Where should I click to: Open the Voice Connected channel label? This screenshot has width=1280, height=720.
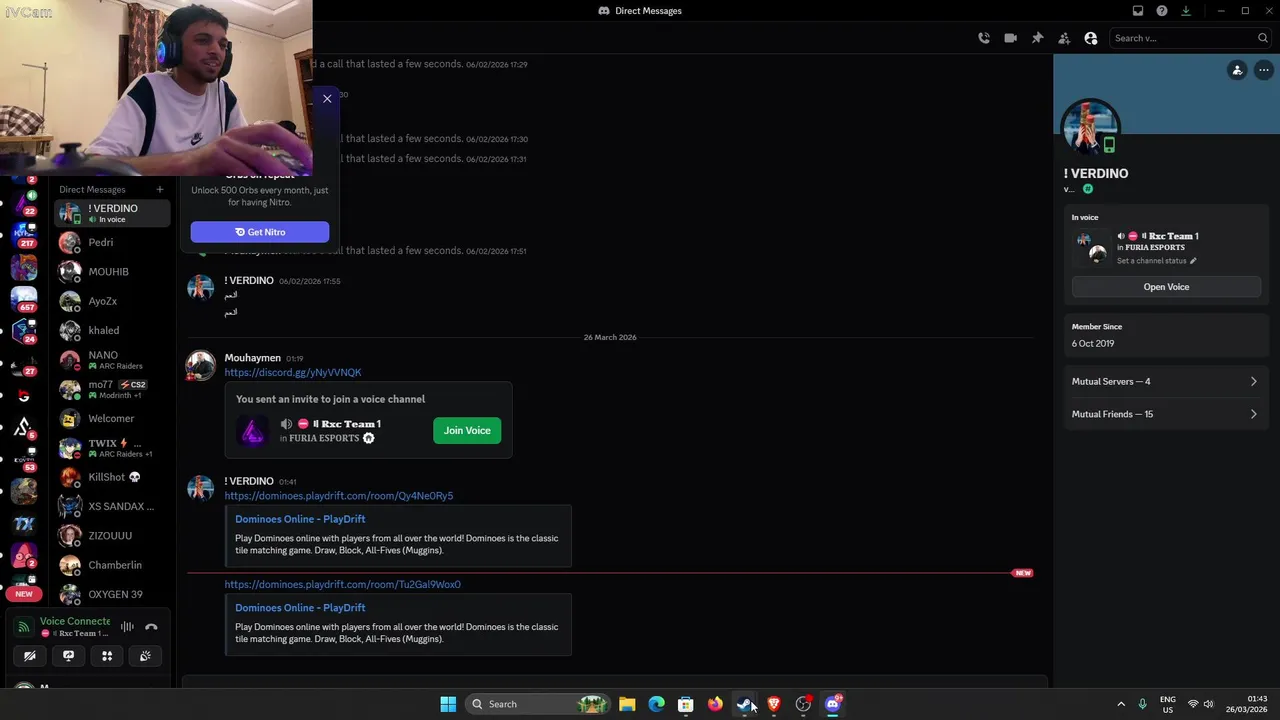point(75,621)
